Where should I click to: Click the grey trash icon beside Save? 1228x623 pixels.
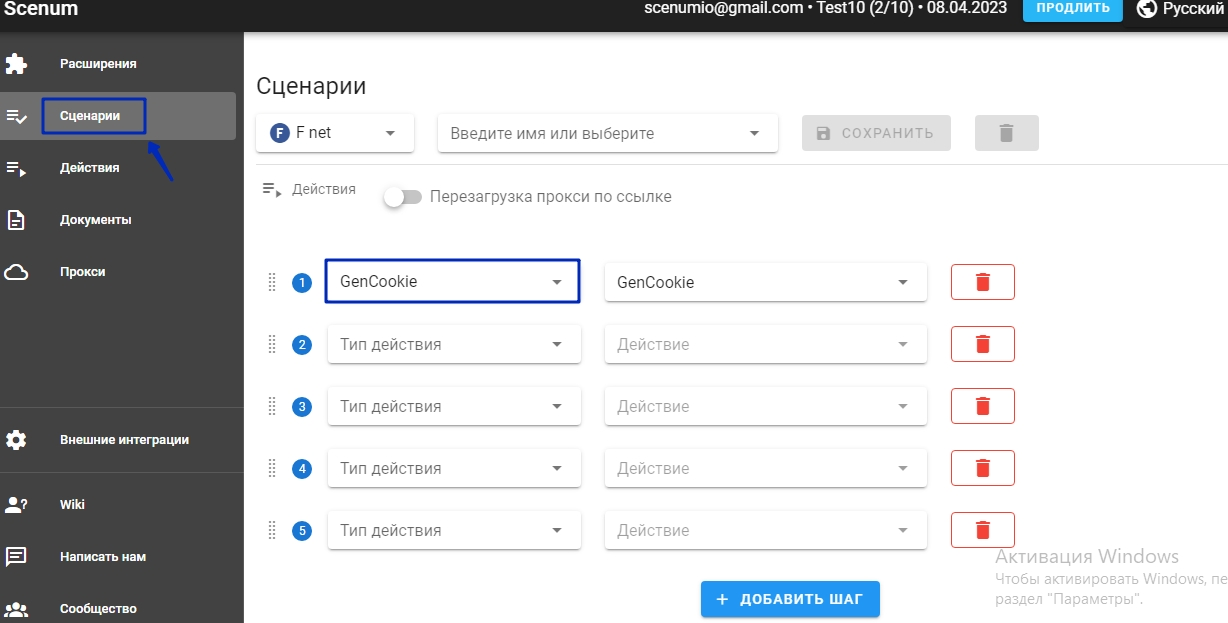pos(1006,133)
